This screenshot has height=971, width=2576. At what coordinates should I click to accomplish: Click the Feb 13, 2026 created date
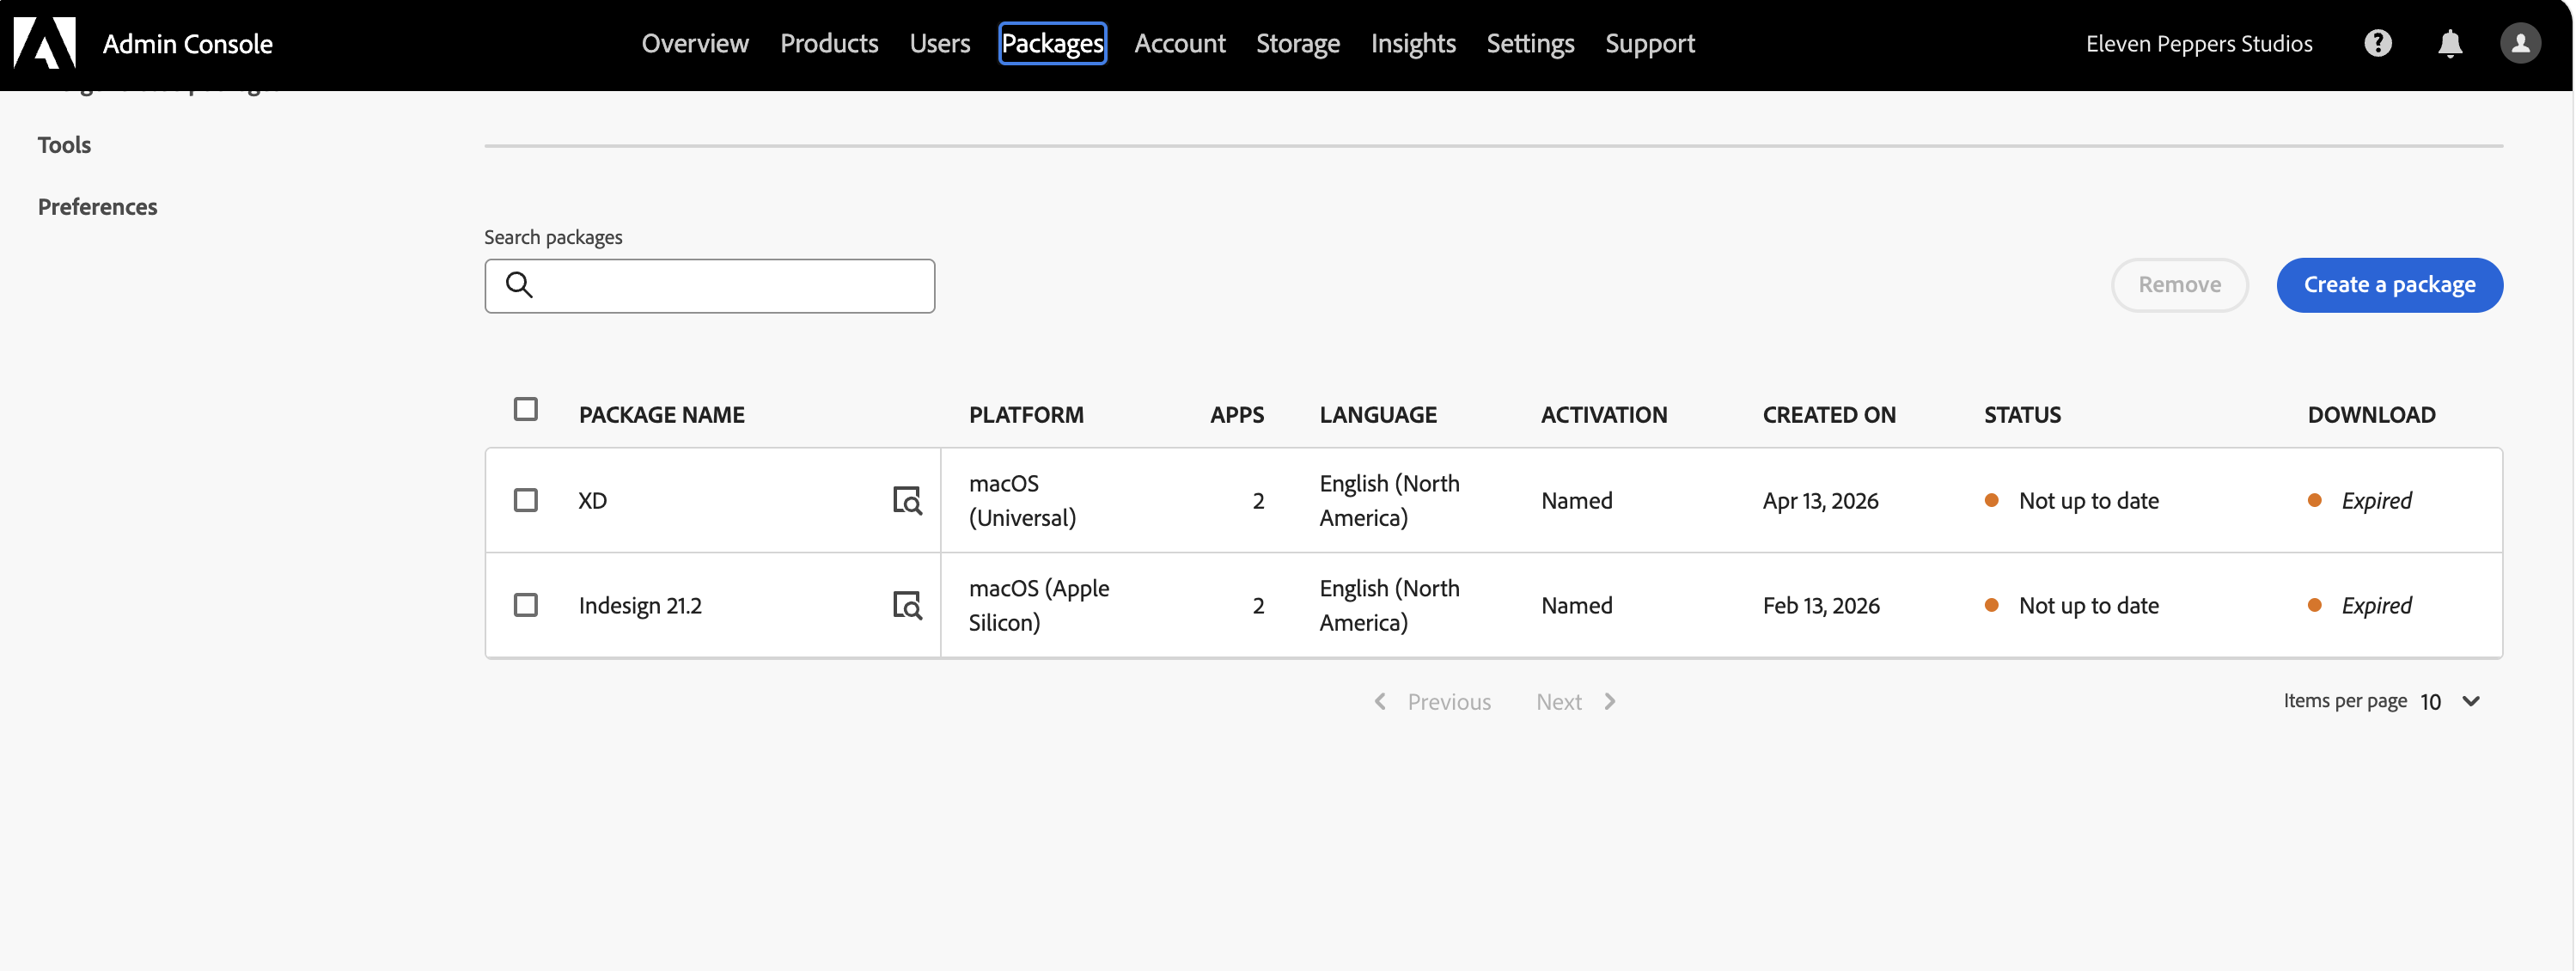click(1820, 605)
